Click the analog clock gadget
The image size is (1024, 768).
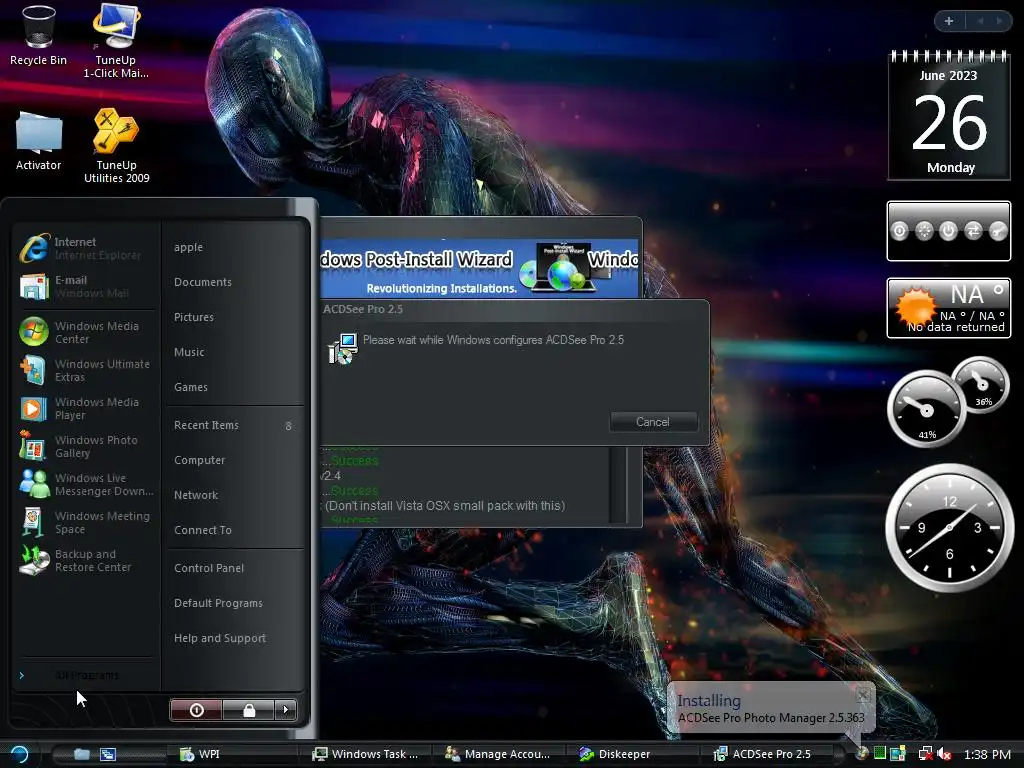(x=949, y=528)
